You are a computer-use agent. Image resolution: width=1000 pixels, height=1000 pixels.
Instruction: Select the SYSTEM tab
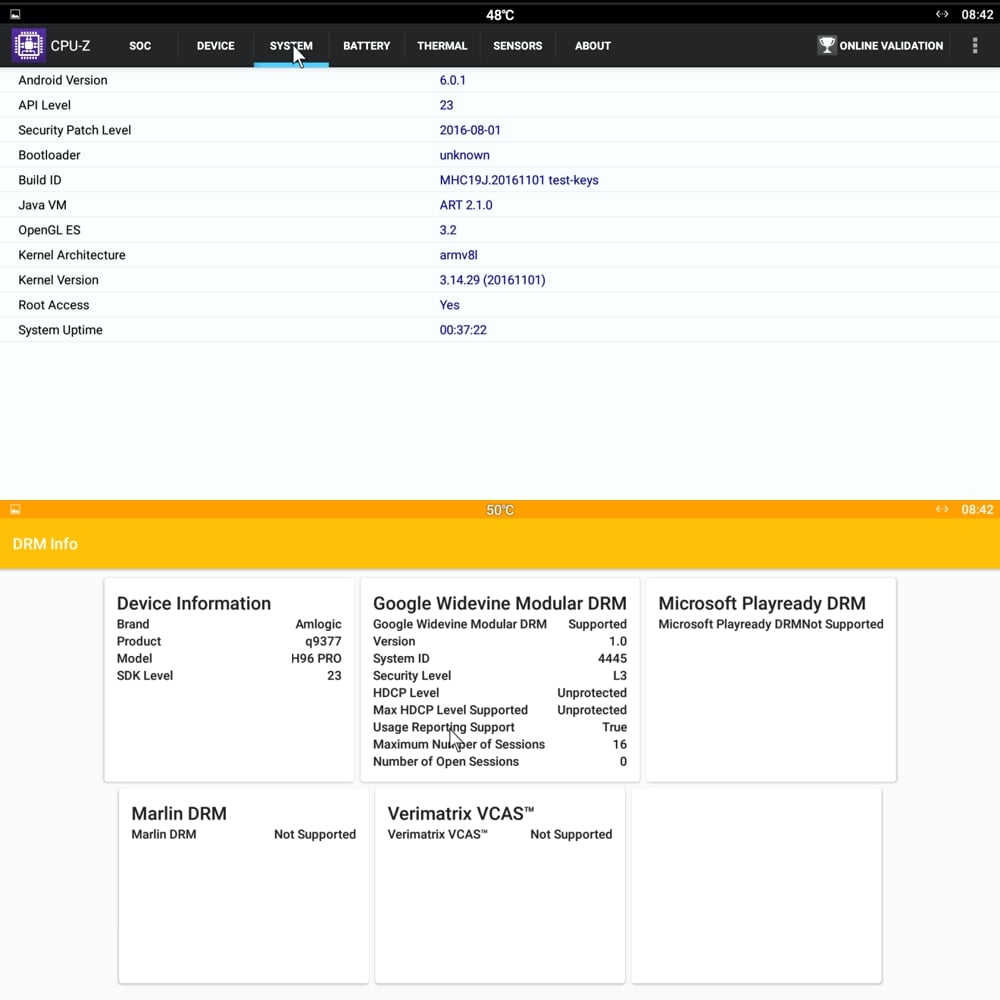tap(291, 46)
